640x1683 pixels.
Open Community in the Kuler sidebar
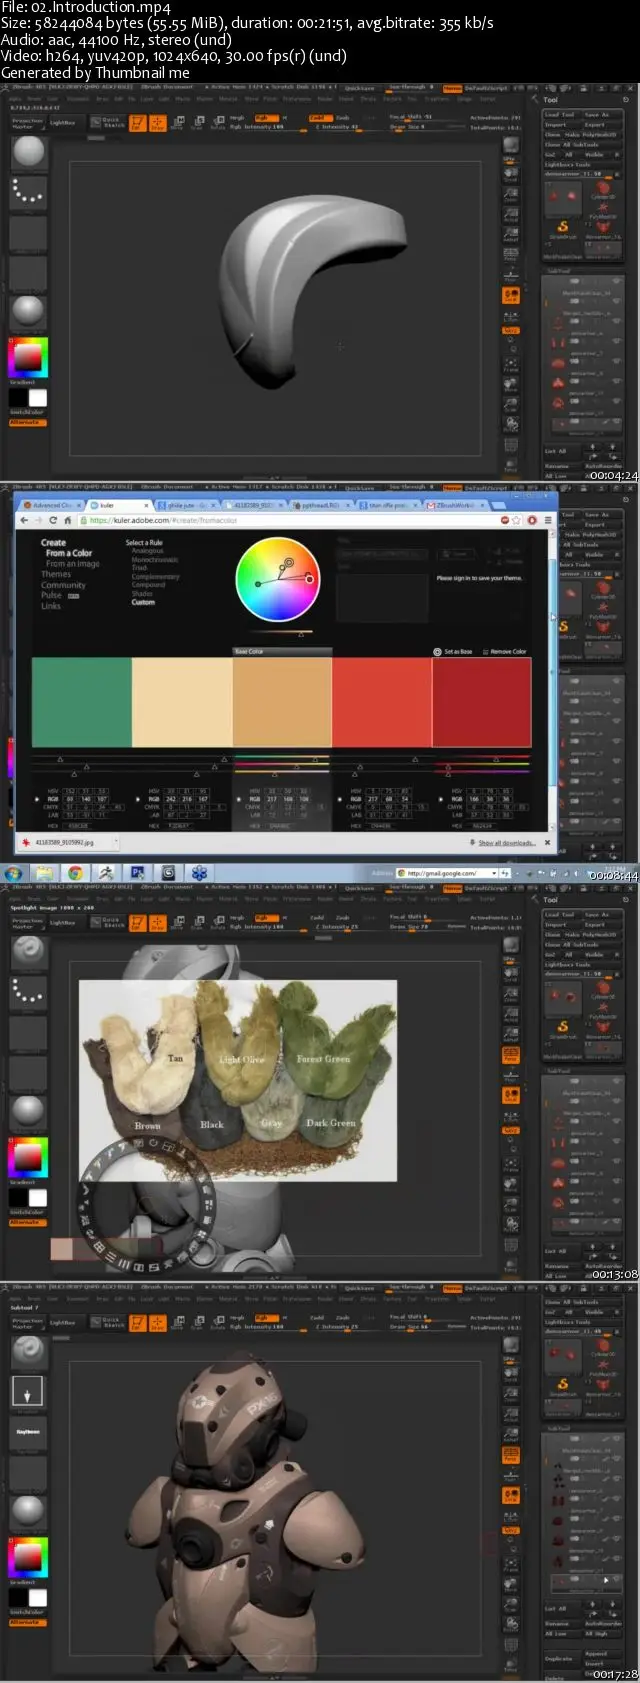tap(63, 585)
